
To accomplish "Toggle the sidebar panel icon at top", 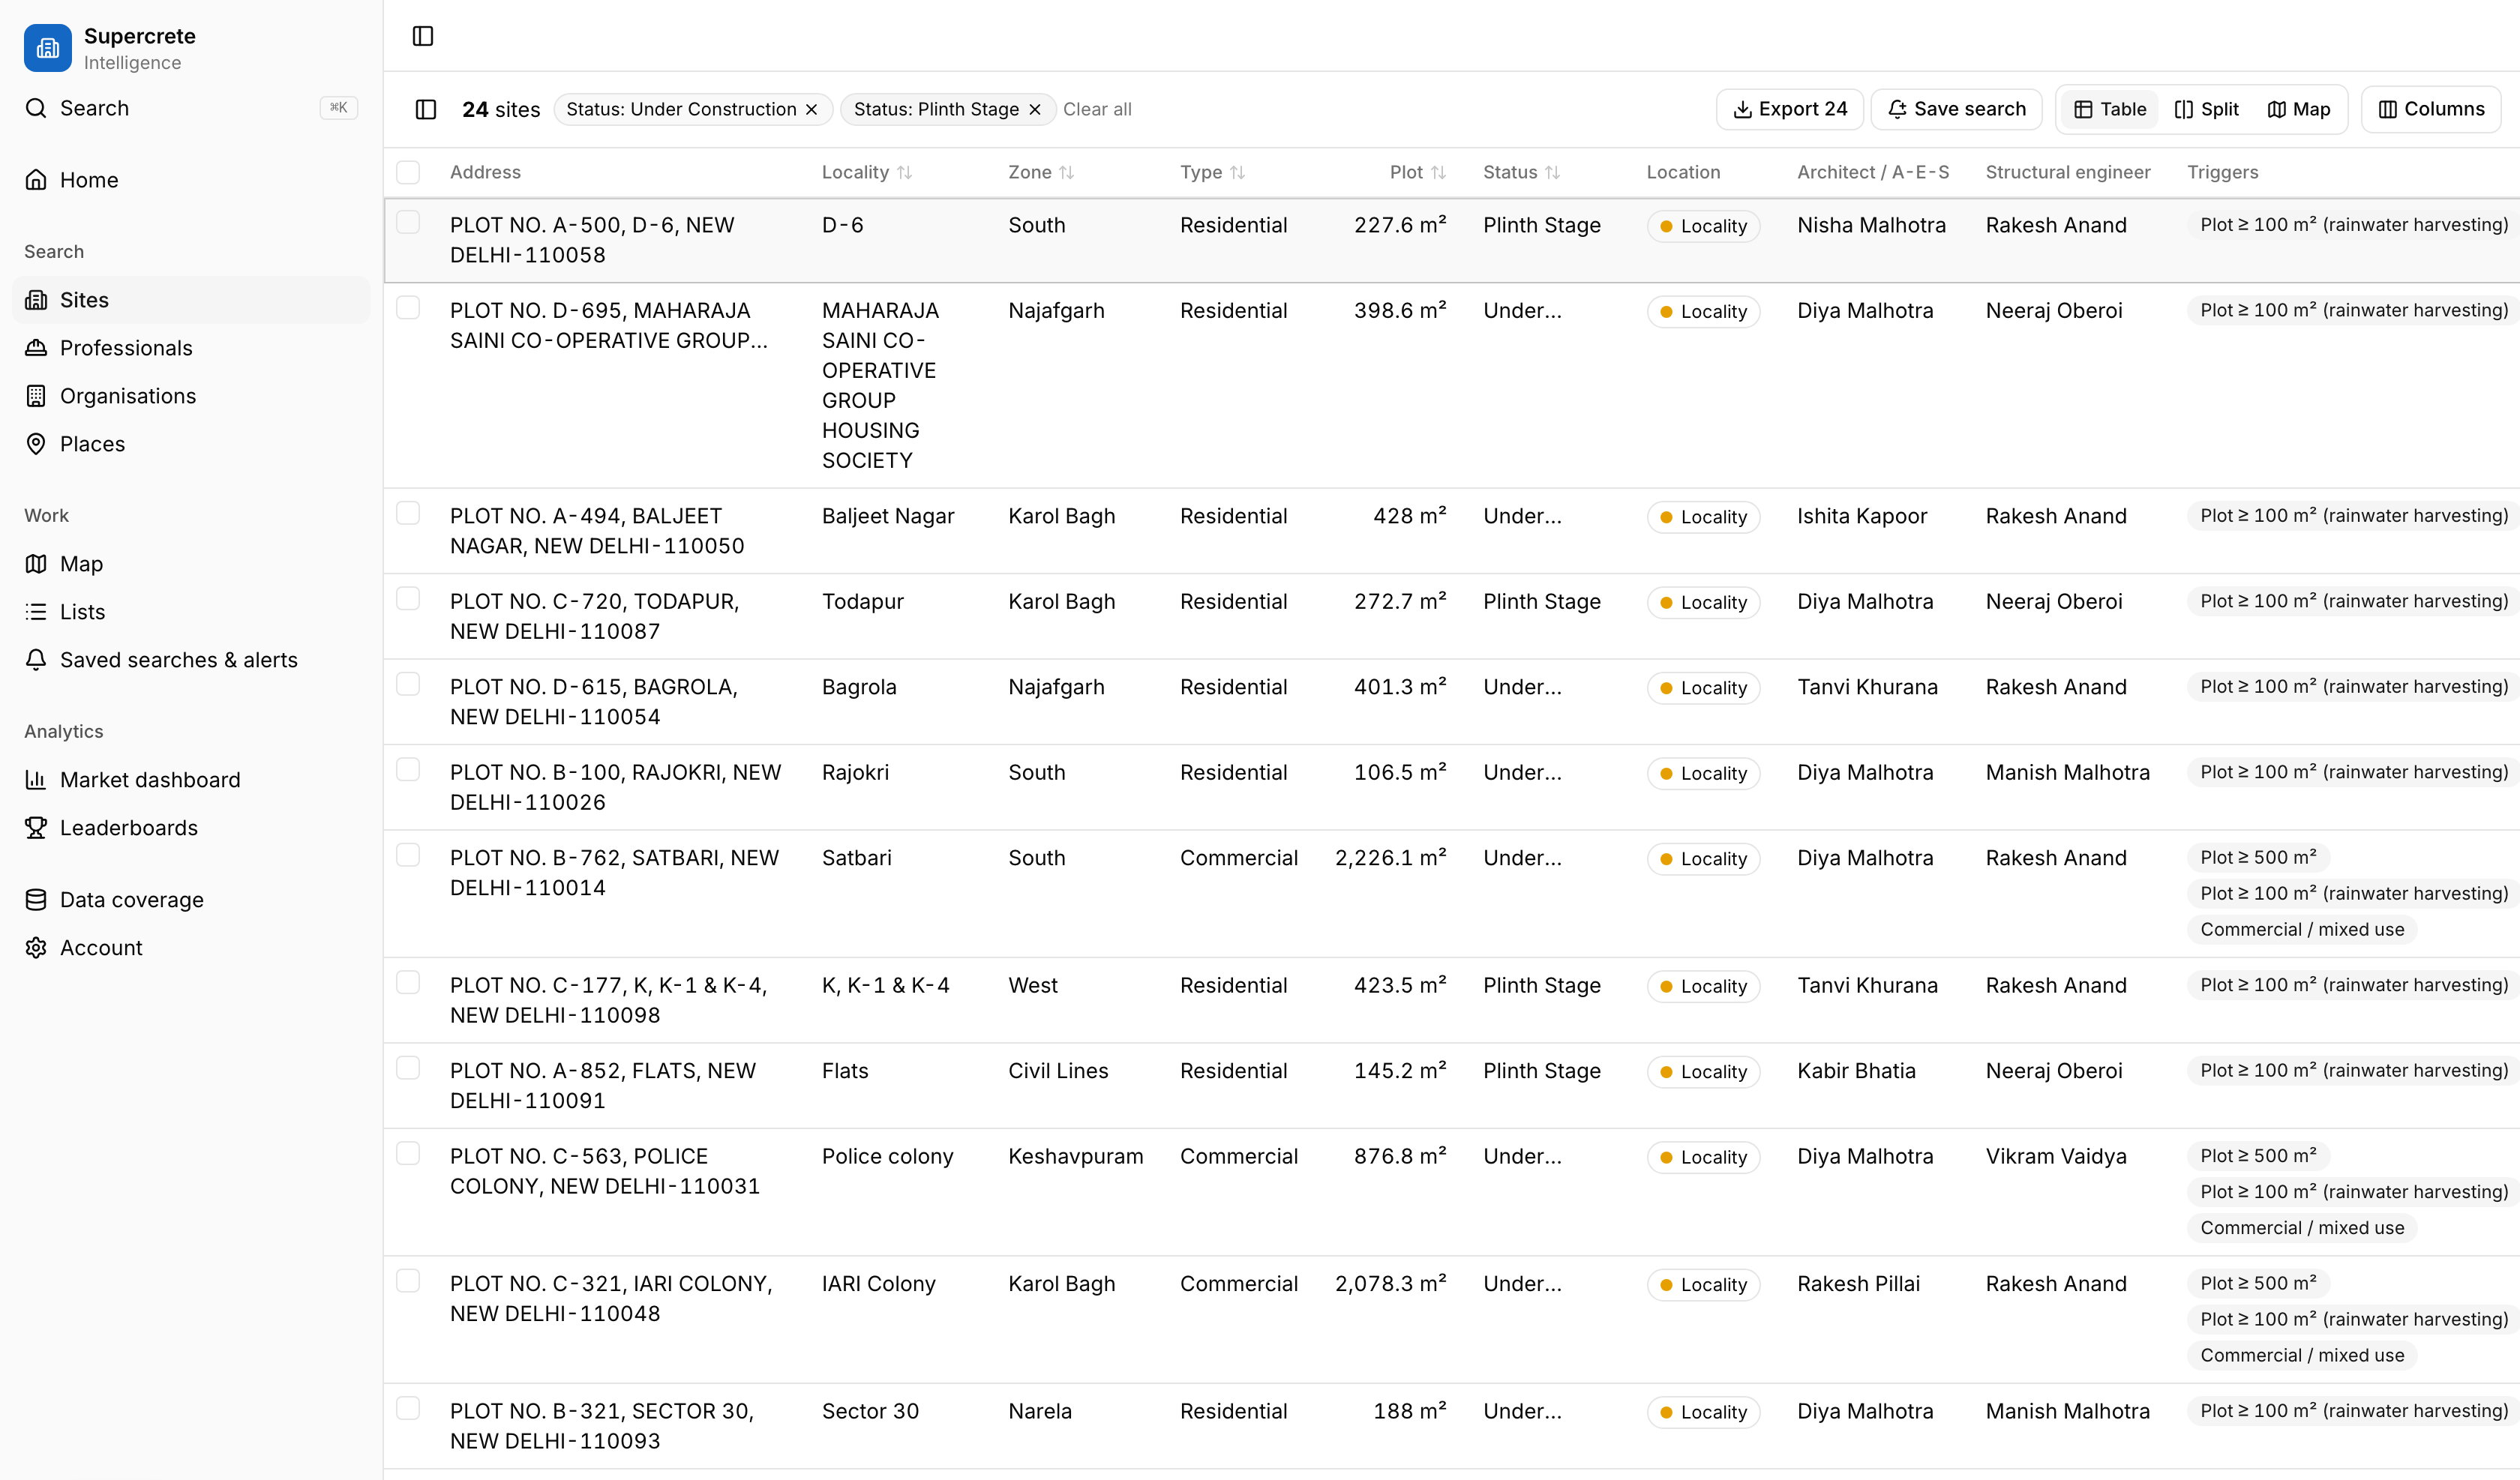I will click(423, 36).
